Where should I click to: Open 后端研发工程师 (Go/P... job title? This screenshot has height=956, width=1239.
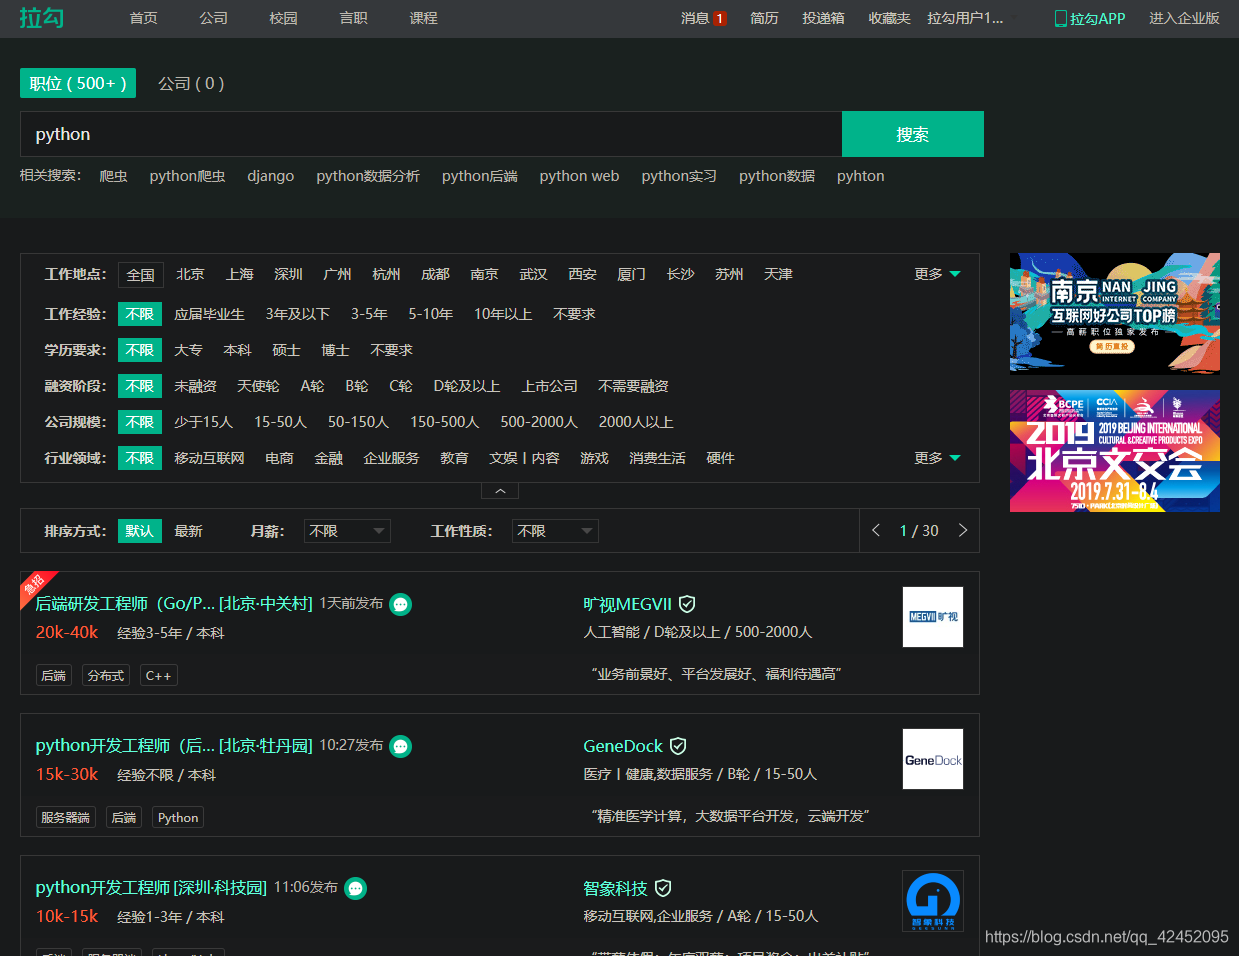tap(174, 604)
